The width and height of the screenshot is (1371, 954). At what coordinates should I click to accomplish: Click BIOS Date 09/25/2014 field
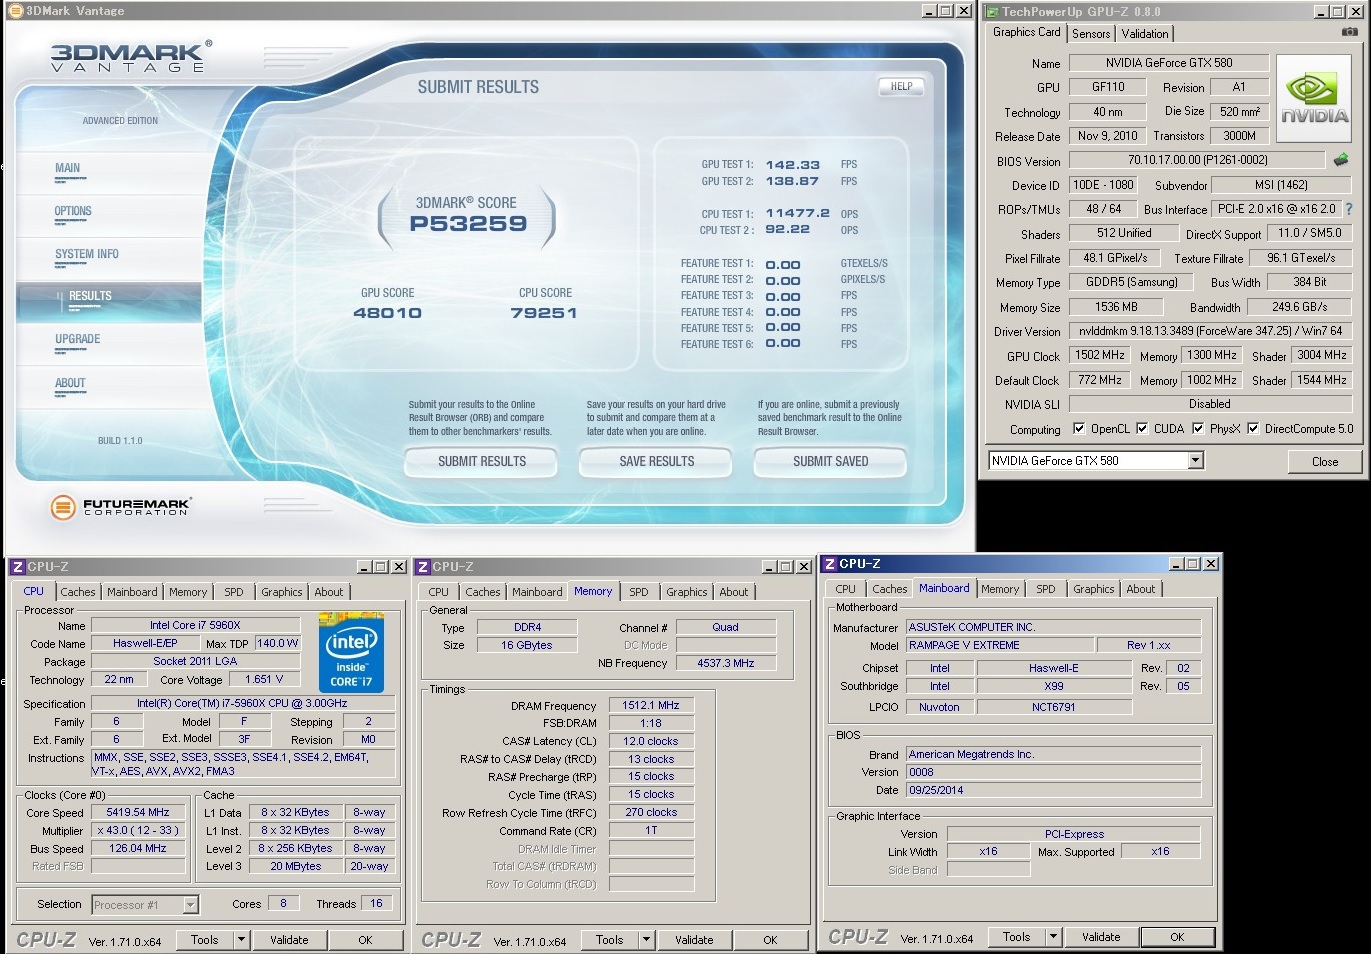[1054, 790]
